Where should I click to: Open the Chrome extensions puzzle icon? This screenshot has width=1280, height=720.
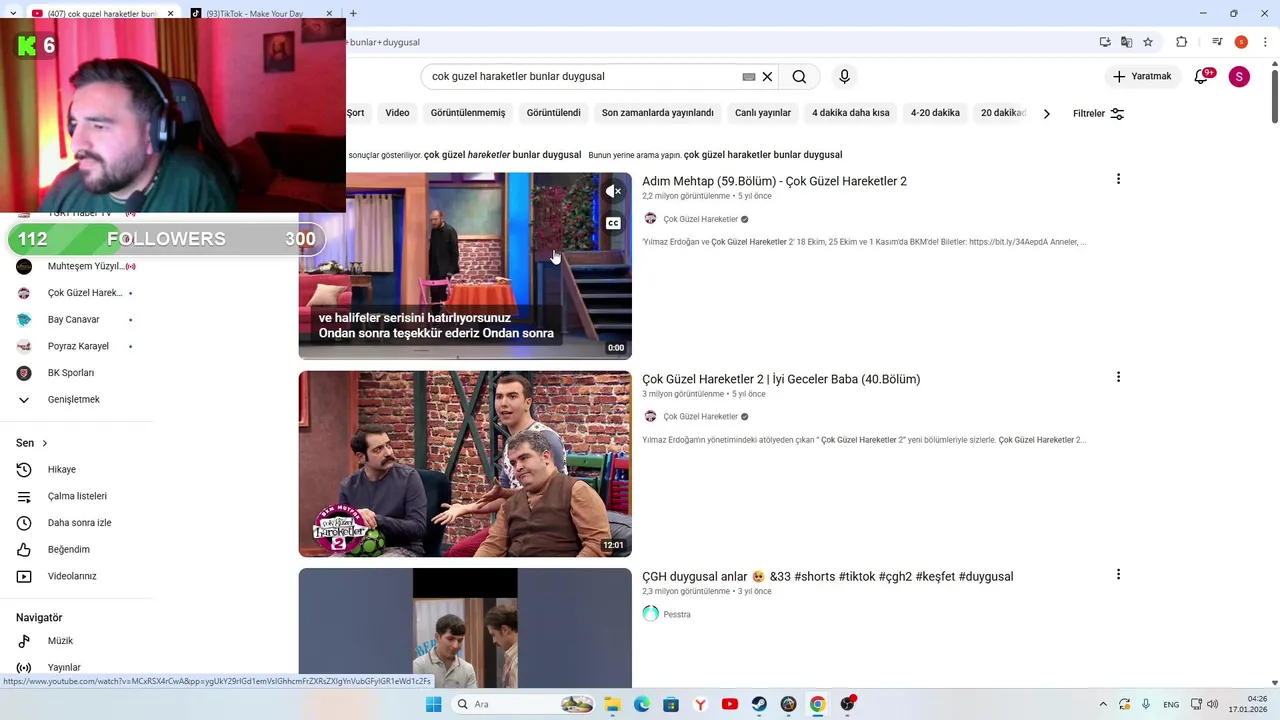pos(1181,42)
